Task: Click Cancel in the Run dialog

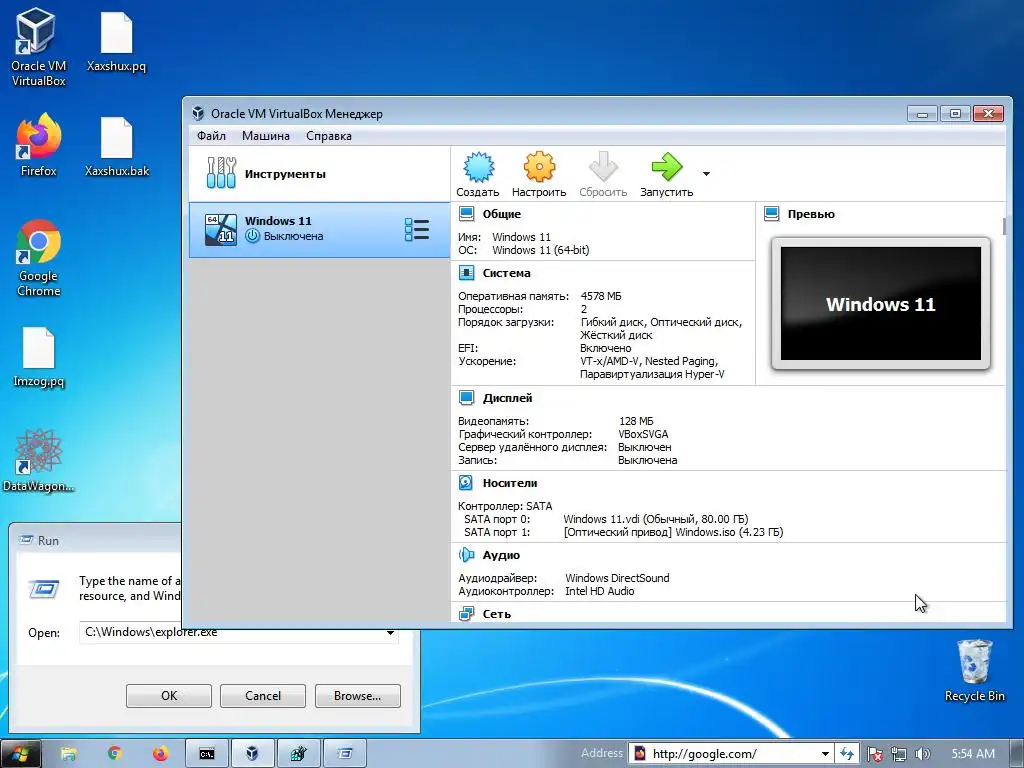Action: 263,696
